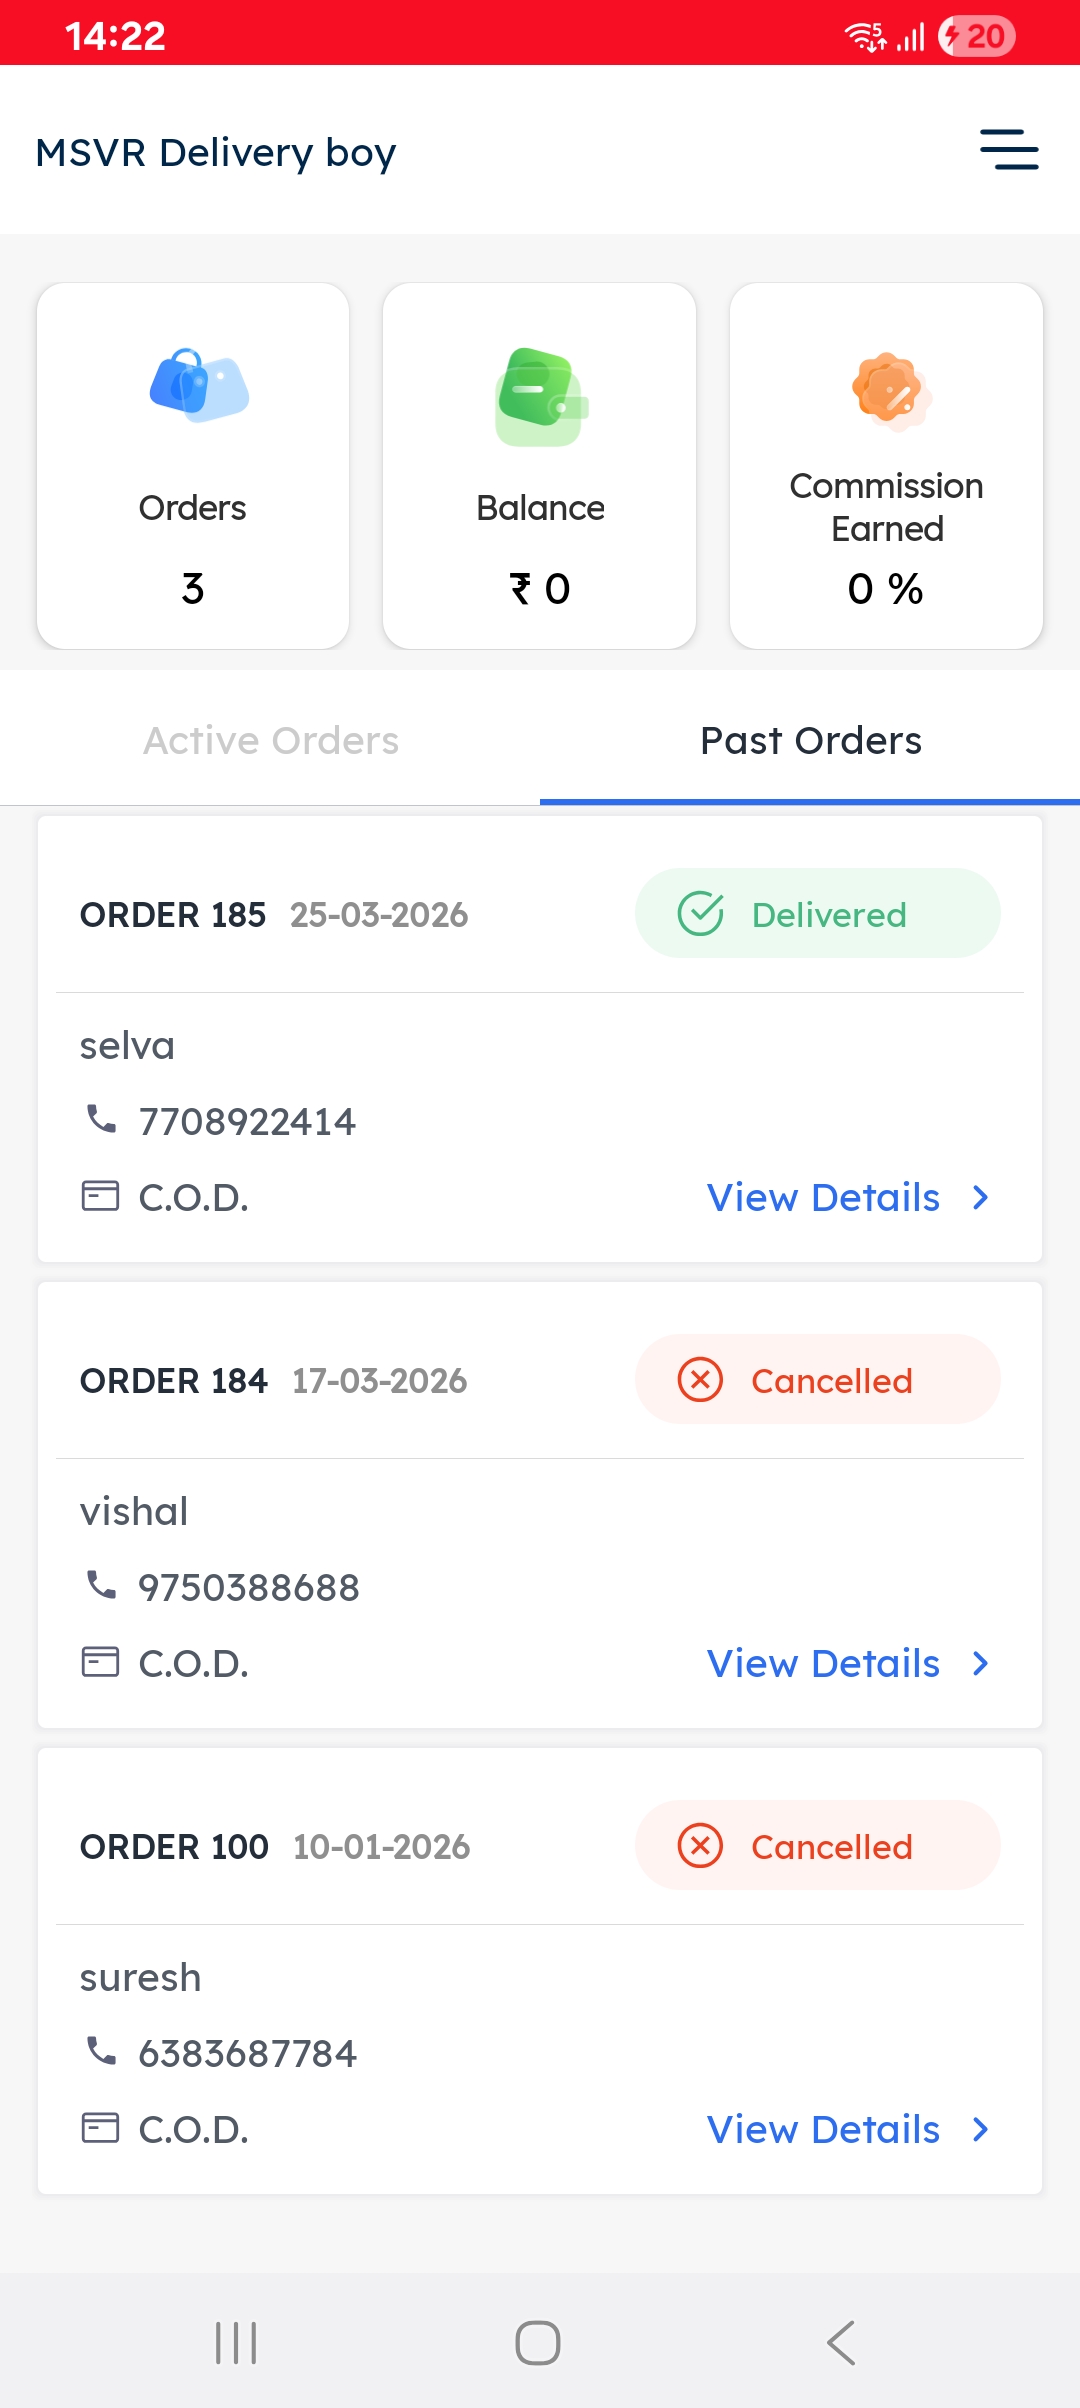Tap the C.O.D. payment card icon for ORDER 185
This screenshot has width=1080, height=2408.
pos(101,1197)
